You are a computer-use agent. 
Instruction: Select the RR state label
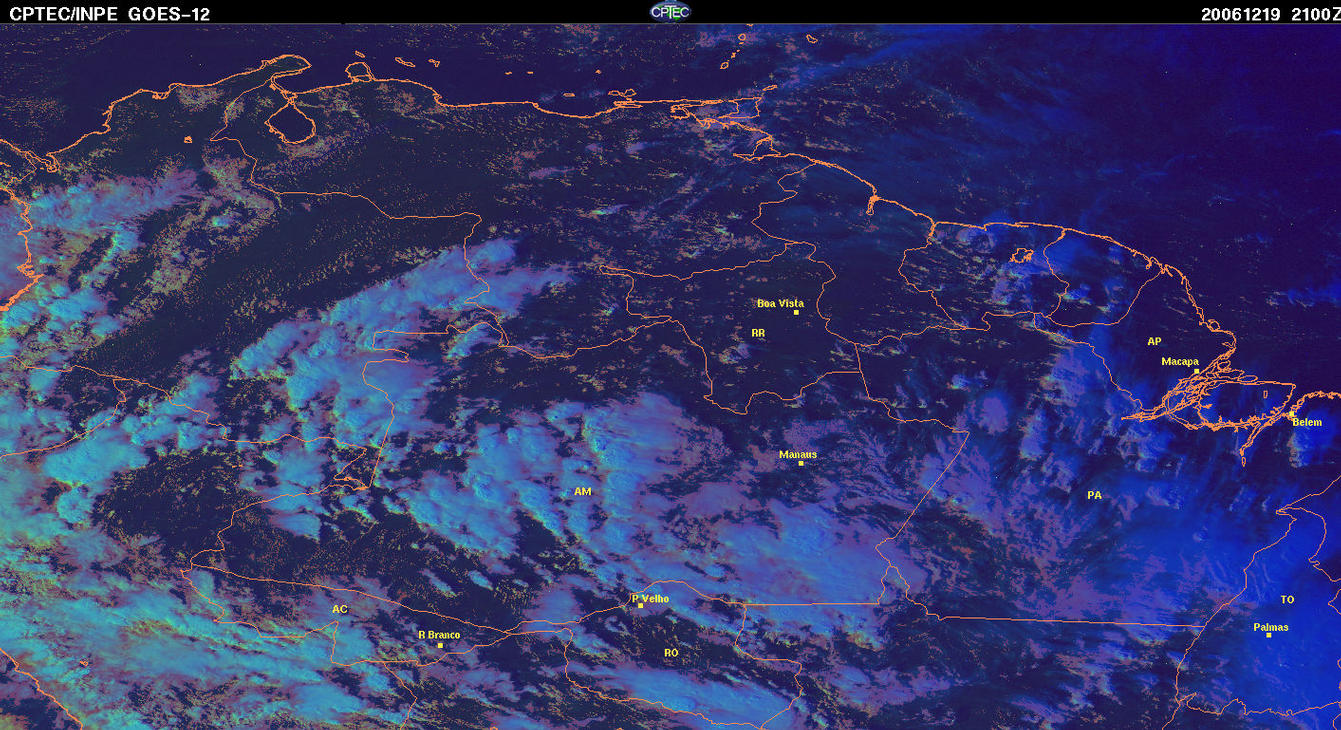(757, 332)
